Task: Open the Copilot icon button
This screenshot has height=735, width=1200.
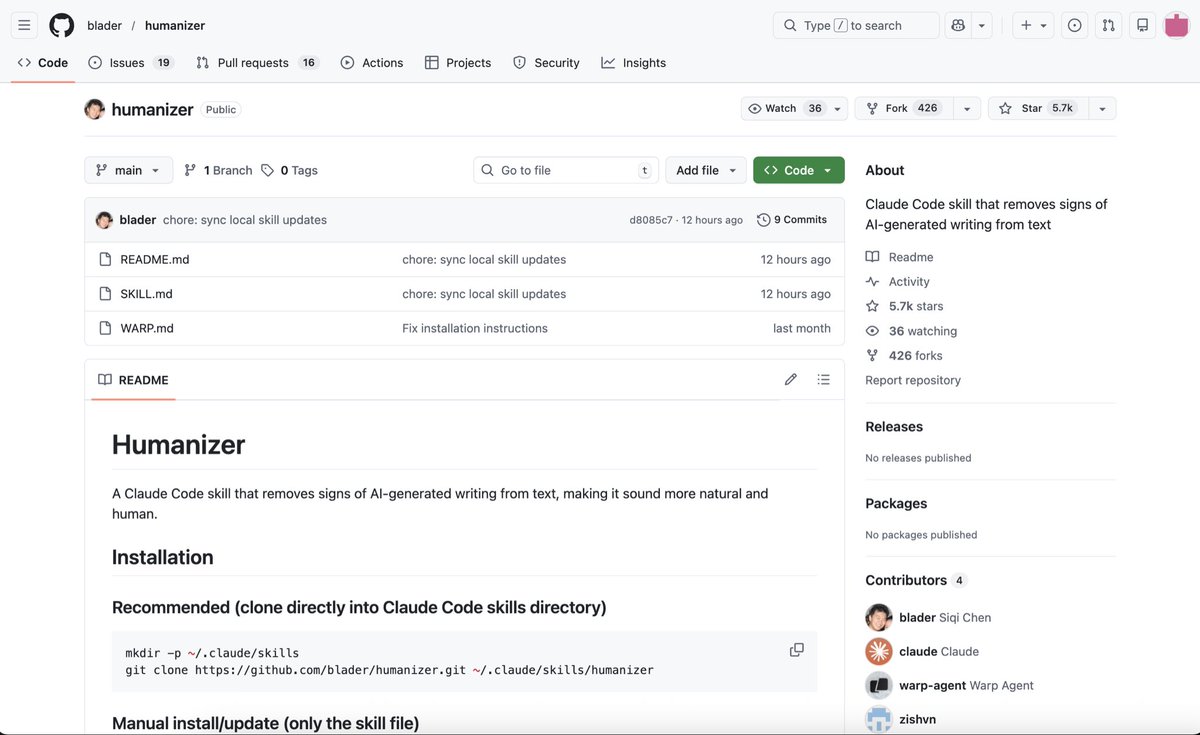Action: click(958, 25)
